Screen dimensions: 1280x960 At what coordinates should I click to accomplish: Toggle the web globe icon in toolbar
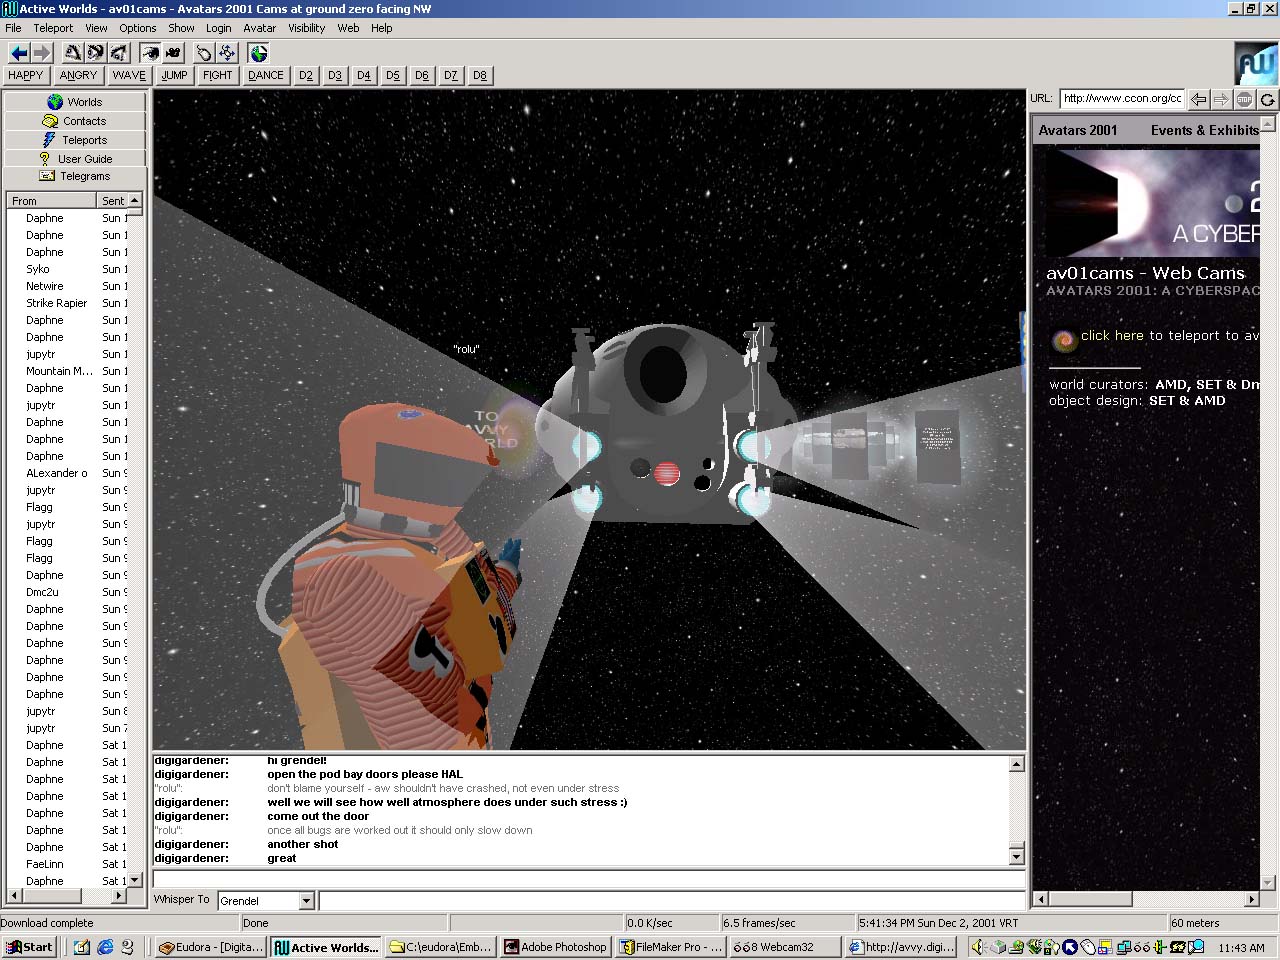pyautogui.click(x=259, y=53)
